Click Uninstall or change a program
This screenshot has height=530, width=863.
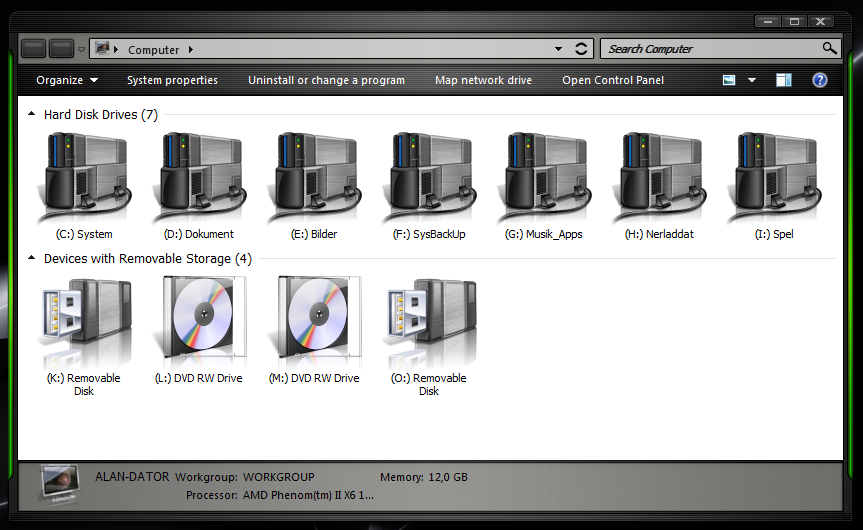(x=326, y=80)
